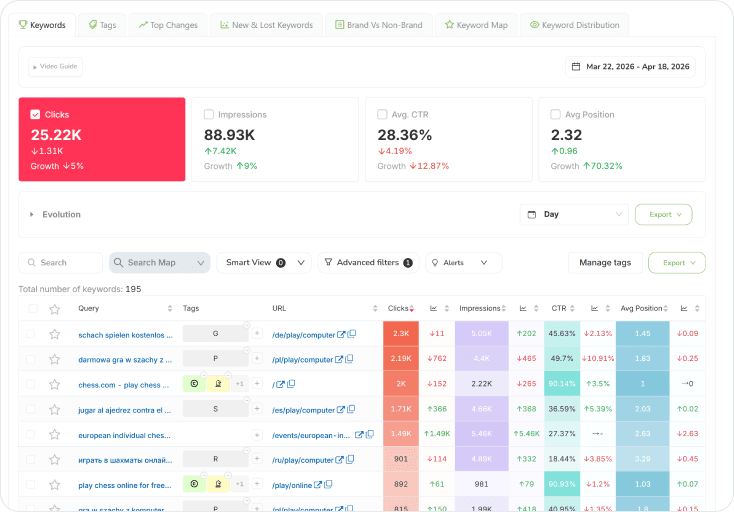This screenshot has height=512, width=734.
Task: Click the chess piece tag on play chess online row
Action: [x=218, y=484]
